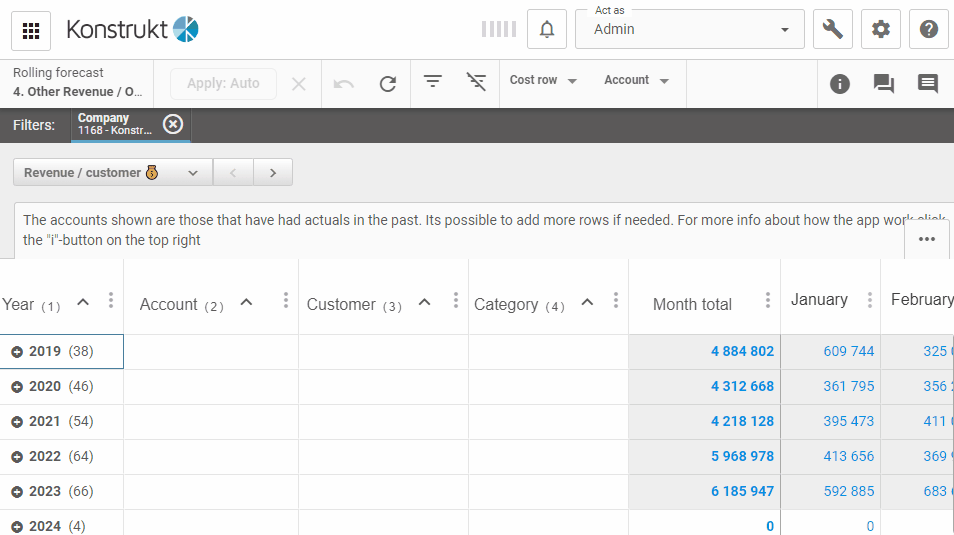Open the info i-button
This screenshot has height=535, width=954.
[x=839, y=84]
